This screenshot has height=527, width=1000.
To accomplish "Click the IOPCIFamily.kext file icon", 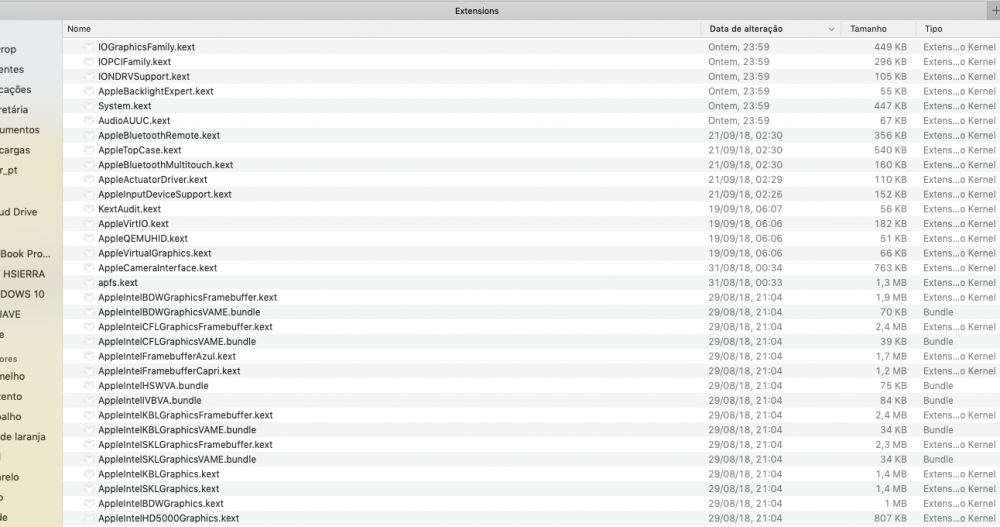I will coord(89,61).
